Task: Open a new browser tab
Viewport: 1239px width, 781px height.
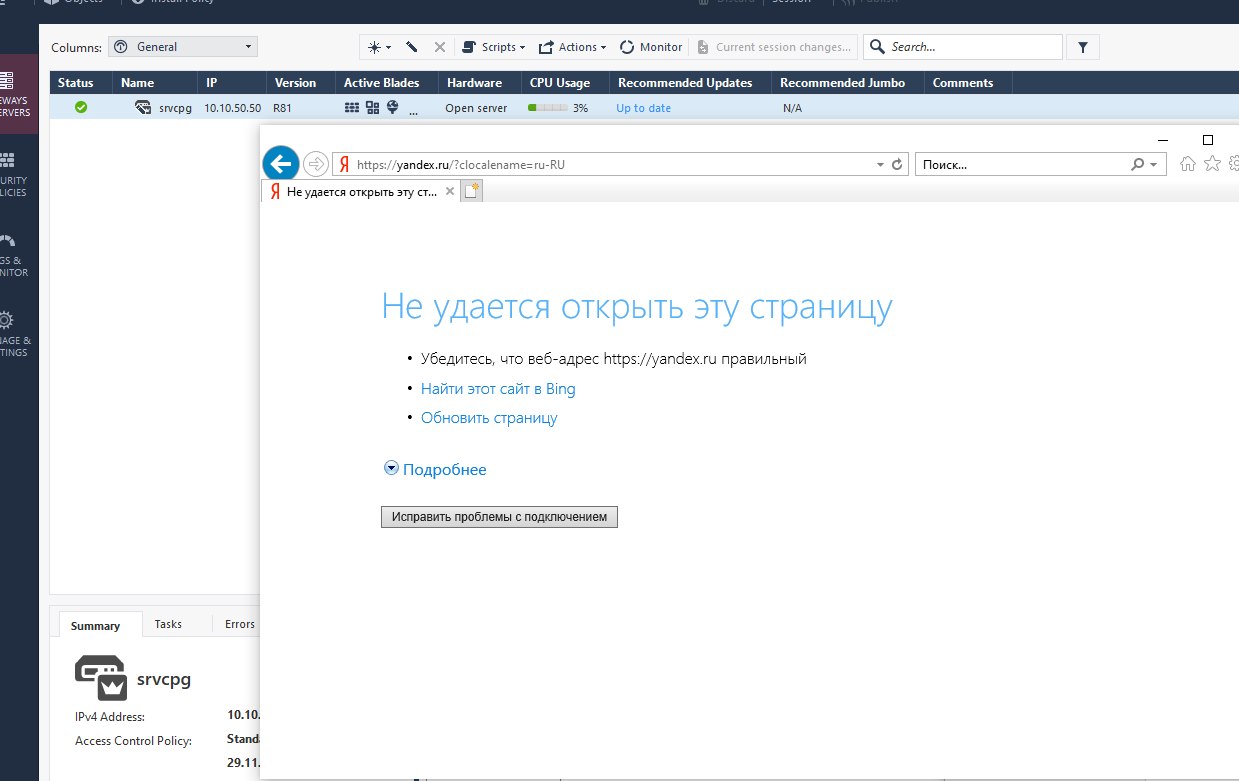Action: 473,191
